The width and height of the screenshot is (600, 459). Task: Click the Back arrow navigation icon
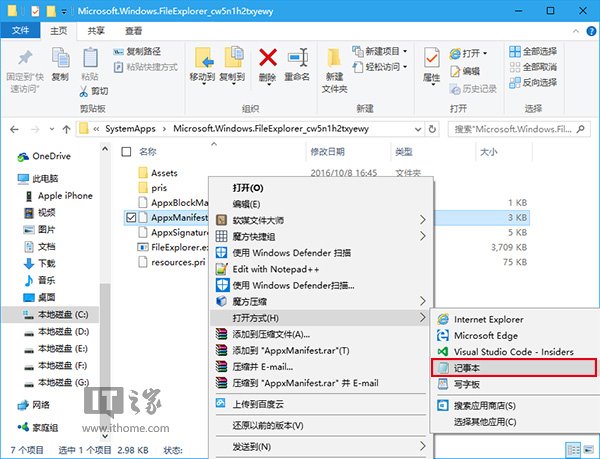pyautogui.click(x=15, y=129)
